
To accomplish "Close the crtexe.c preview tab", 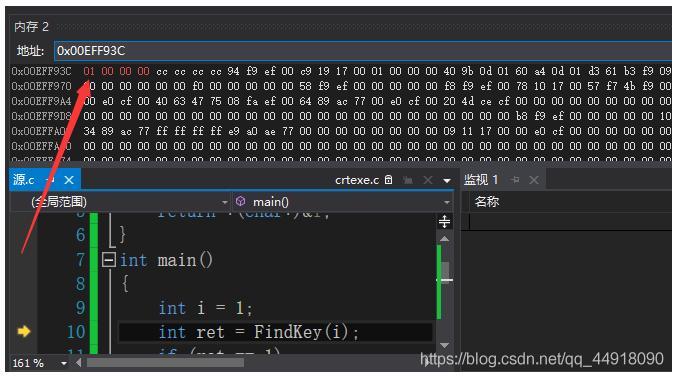I will pos(428,180).
